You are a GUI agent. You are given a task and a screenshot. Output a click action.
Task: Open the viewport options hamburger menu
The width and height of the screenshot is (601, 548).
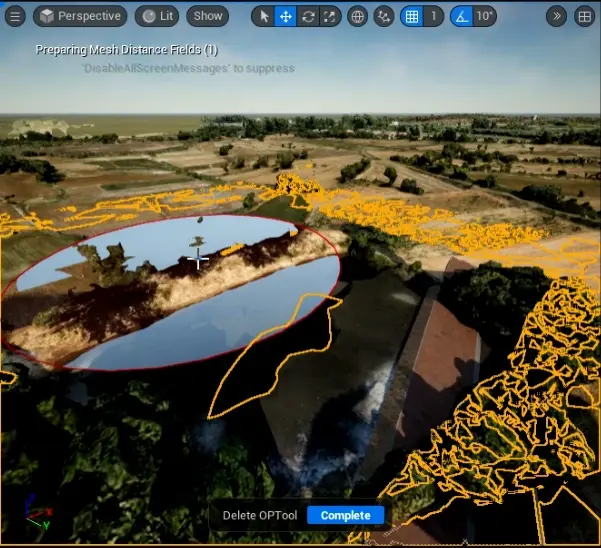pyautogui.click(x=15, y=16)
